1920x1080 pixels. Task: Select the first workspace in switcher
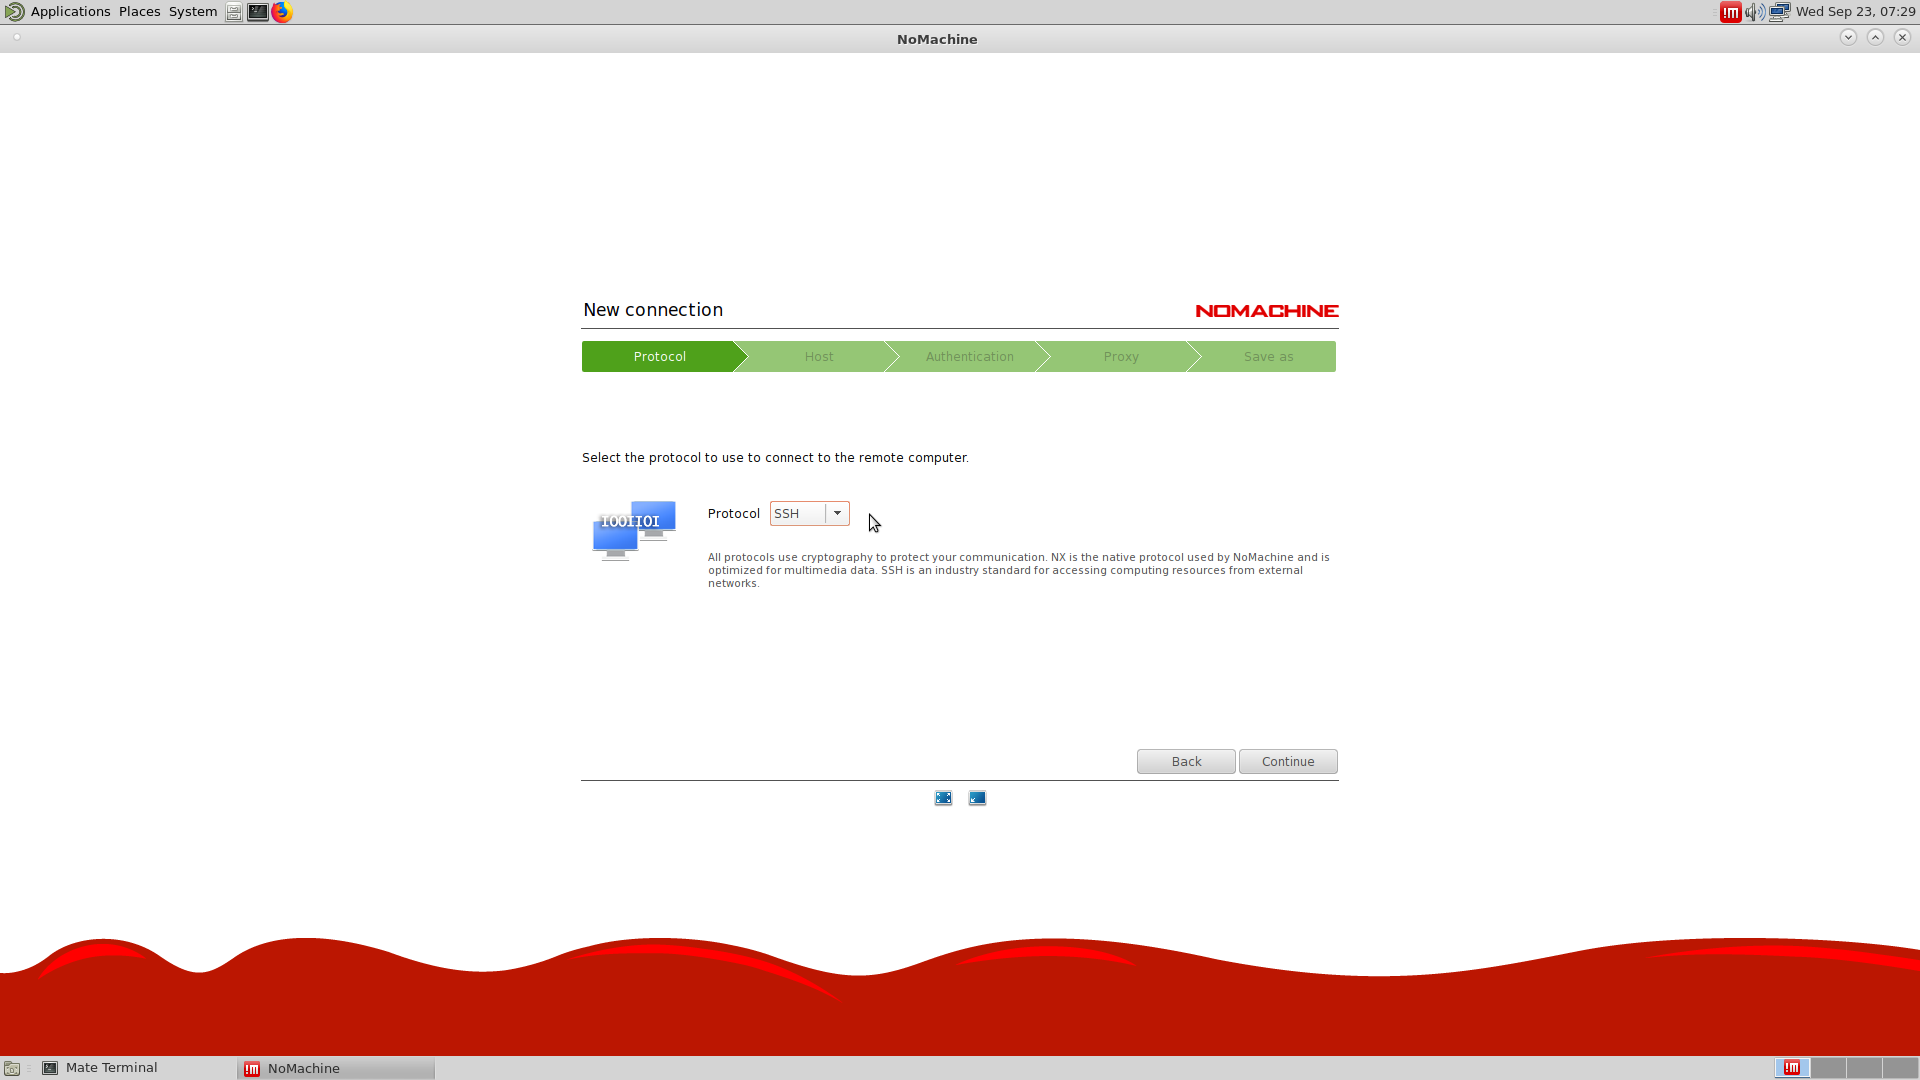point(1792,1068)
